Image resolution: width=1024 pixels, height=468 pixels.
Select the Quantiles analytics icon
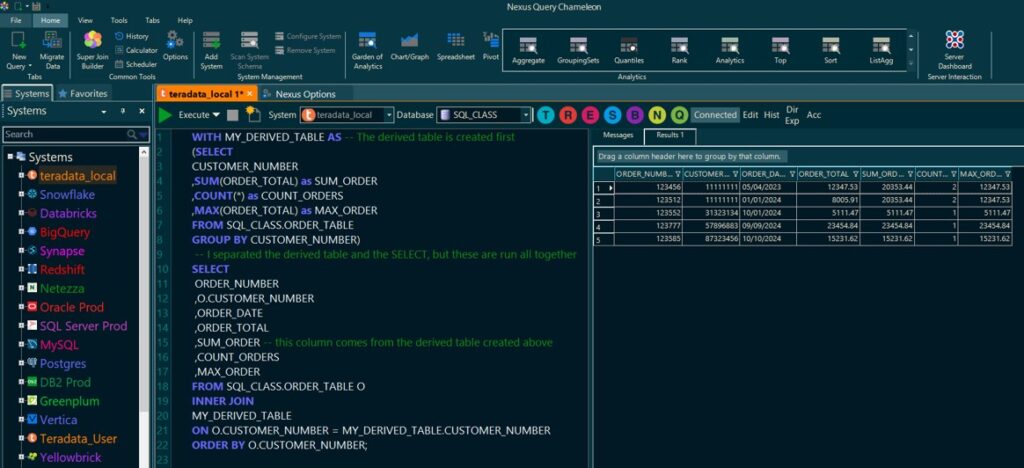point(628,48)
